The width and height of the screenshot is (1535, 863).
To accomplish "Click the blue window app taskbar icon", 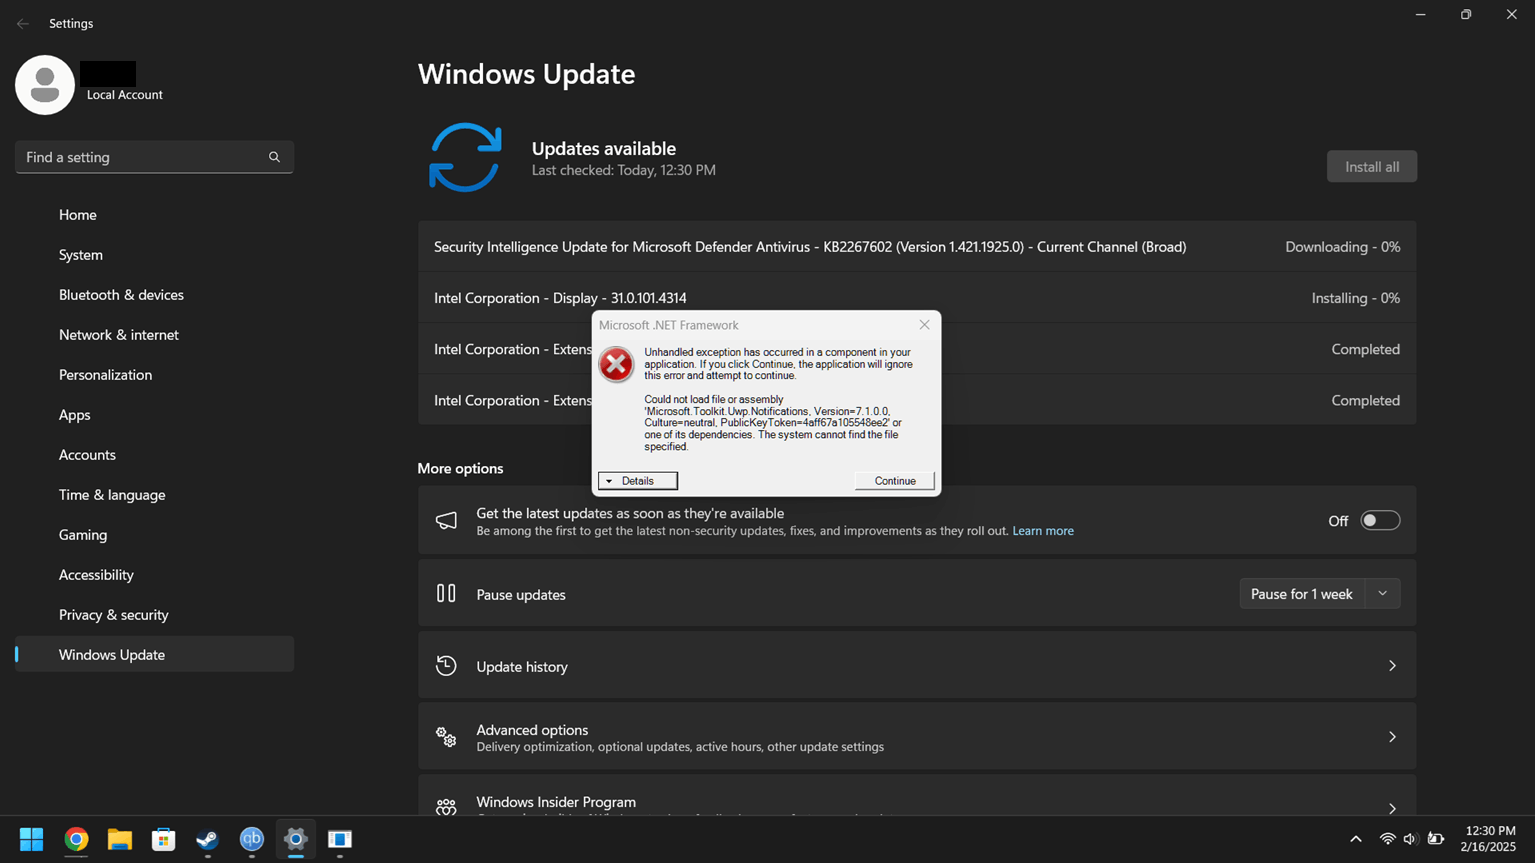I will [x=340, y=839].
